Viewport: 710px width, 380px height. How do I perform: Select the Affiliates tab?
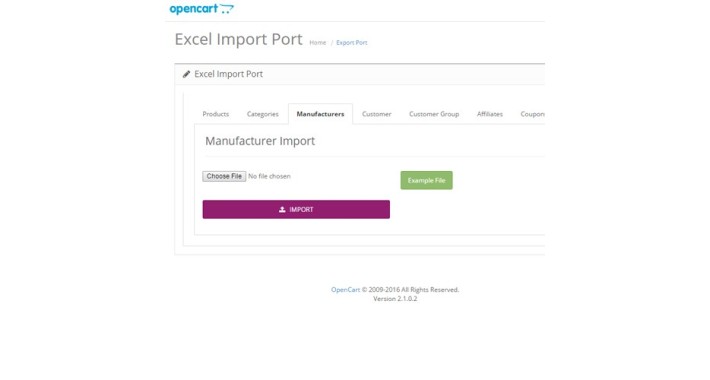click(x=489, y=114)
